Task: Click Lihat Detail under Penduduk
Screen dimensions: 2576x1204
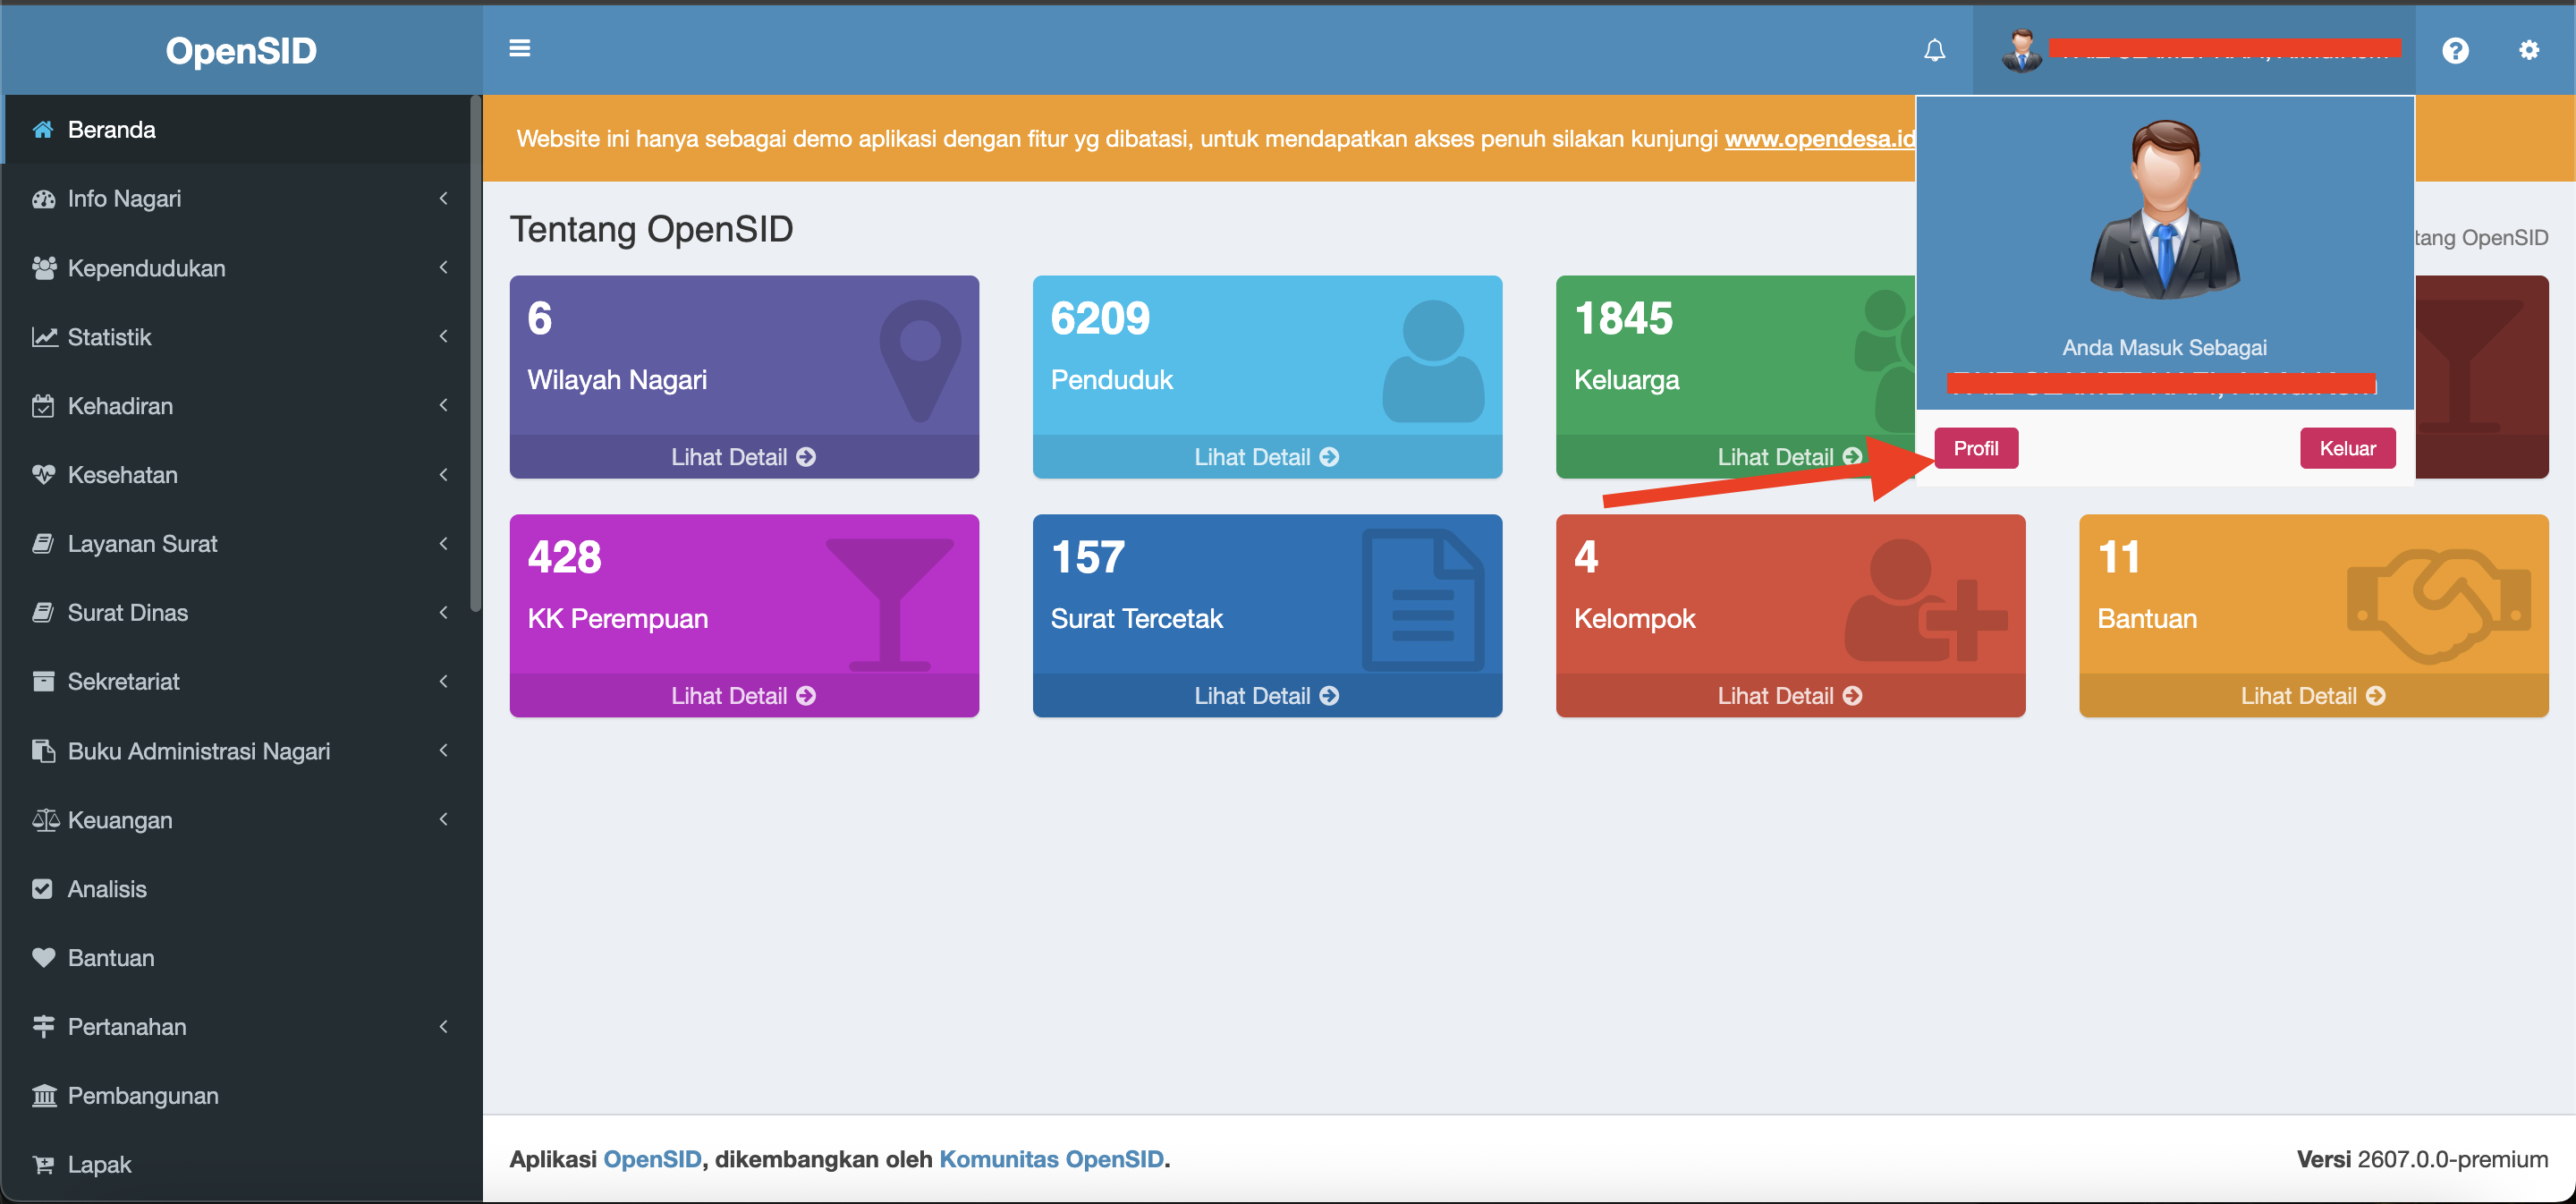Action: click(x=1266, y=457)
